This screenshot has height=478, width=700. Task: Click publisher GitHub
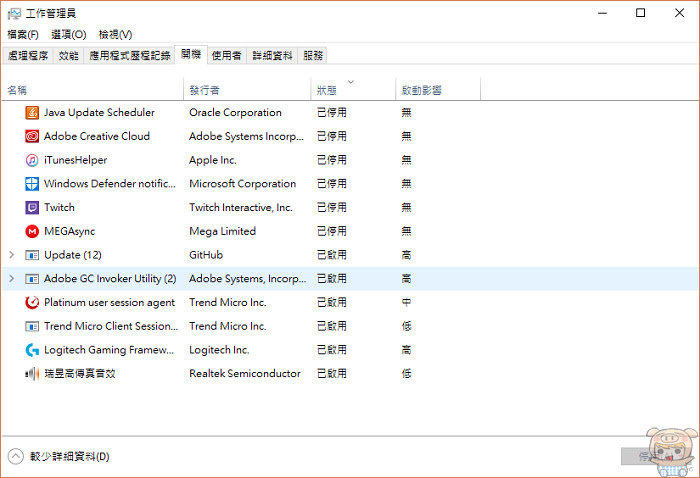click(206, 255)
